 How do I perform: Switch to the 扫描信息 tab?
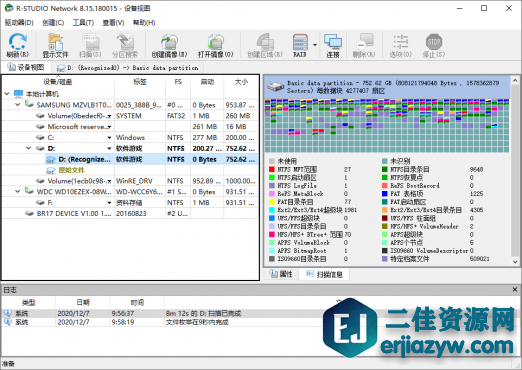tap(325, 274)
